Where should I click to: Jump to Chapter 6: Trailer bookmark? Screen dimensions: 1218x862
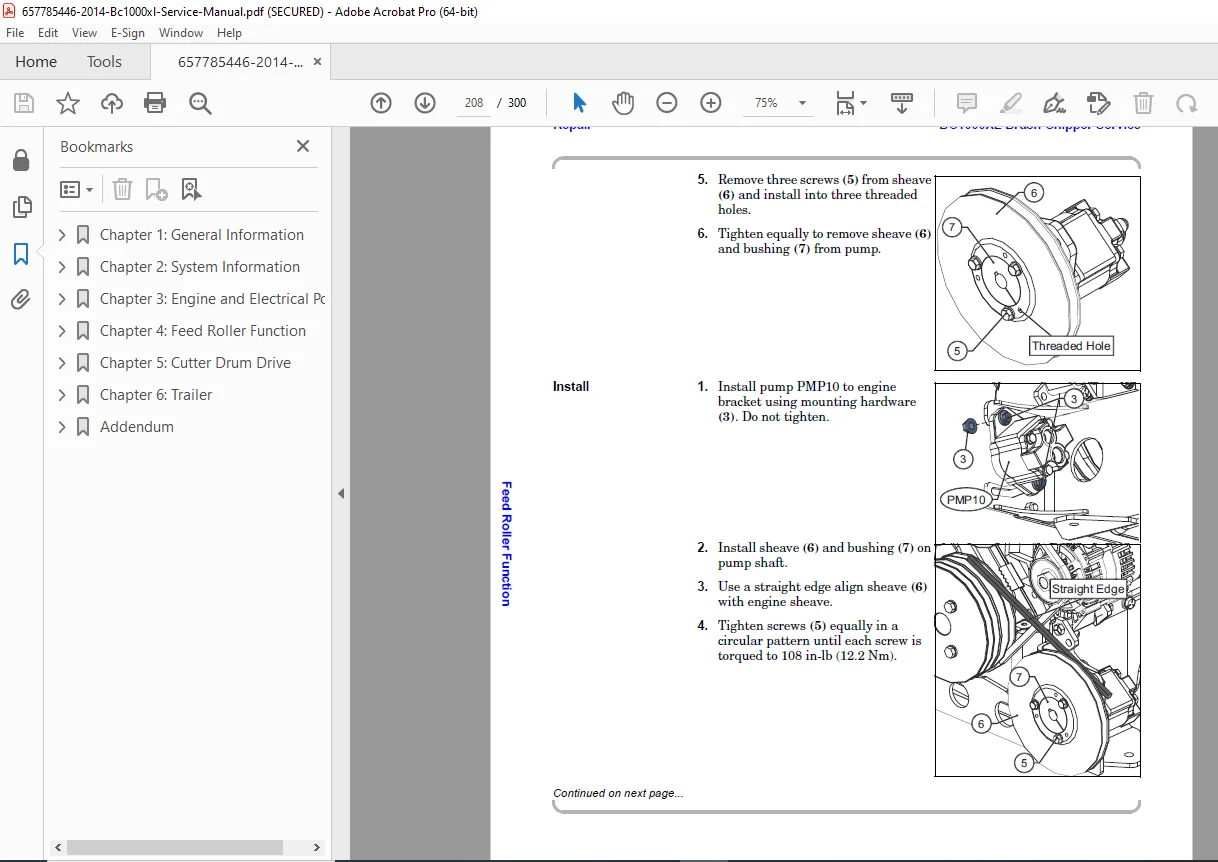click(x=156, y=395)
